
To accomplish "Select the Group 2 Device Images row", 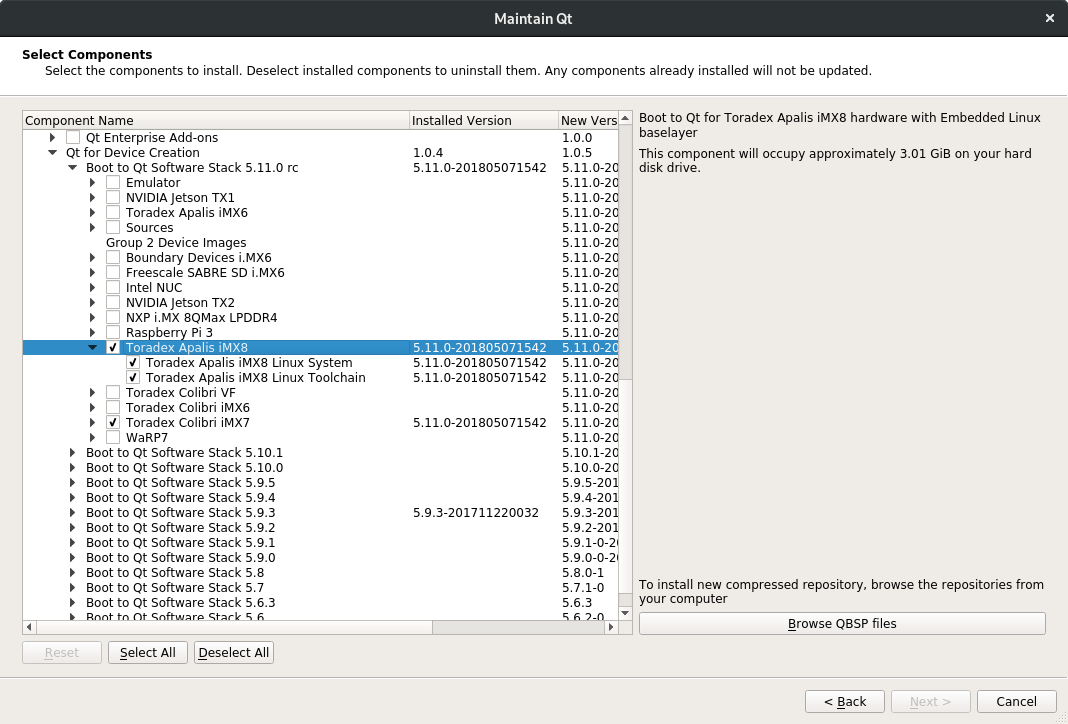I will pos(321,242).
